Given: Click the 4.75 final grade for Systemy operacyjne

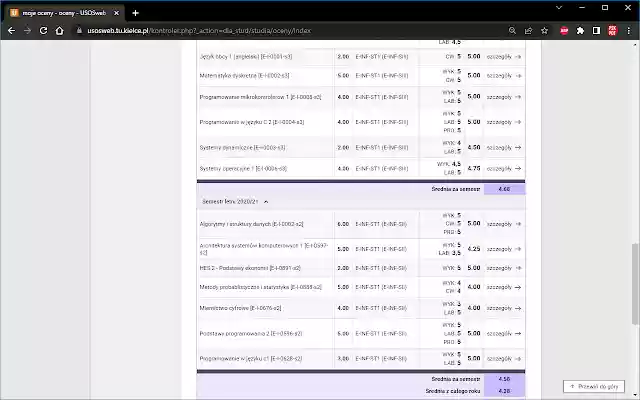Looking at the screenshot, I should tap(473, 168).
